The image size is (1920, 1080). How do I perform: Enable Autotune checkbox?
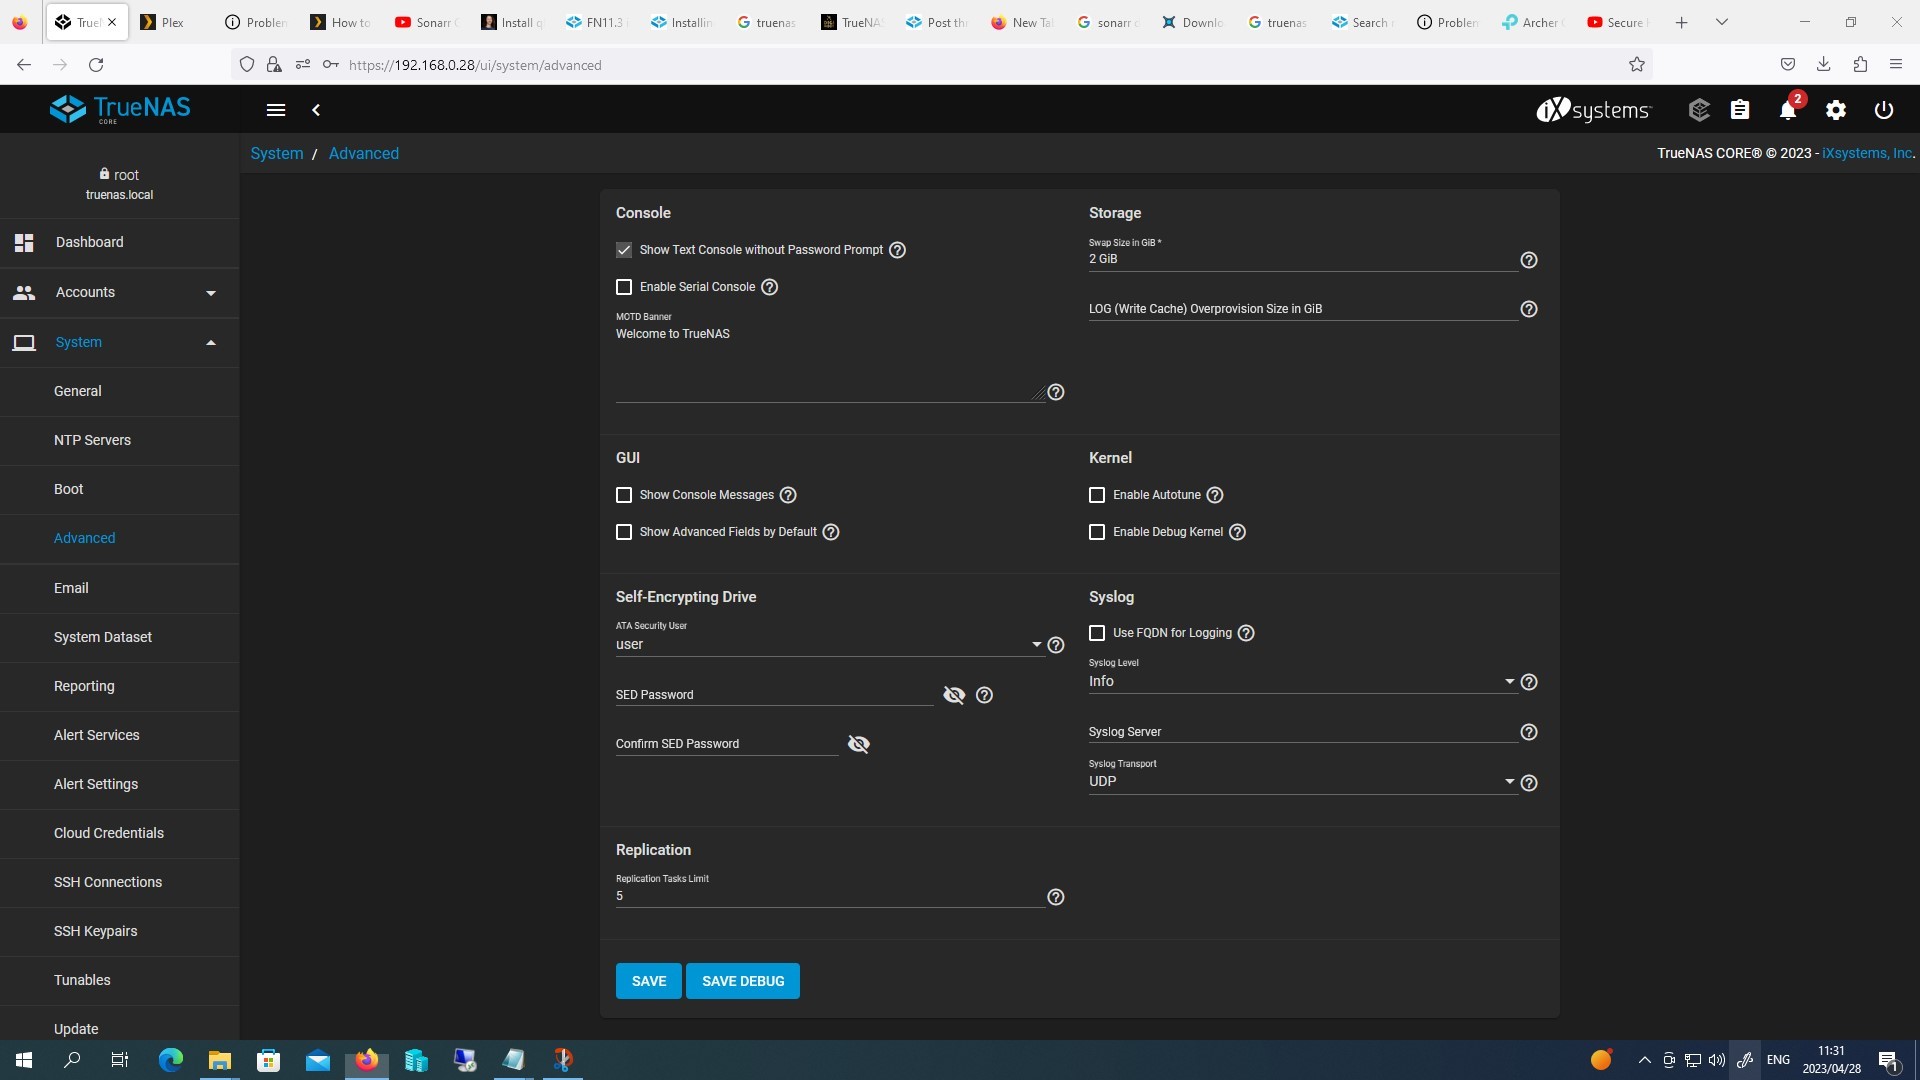pos(1097,495)
